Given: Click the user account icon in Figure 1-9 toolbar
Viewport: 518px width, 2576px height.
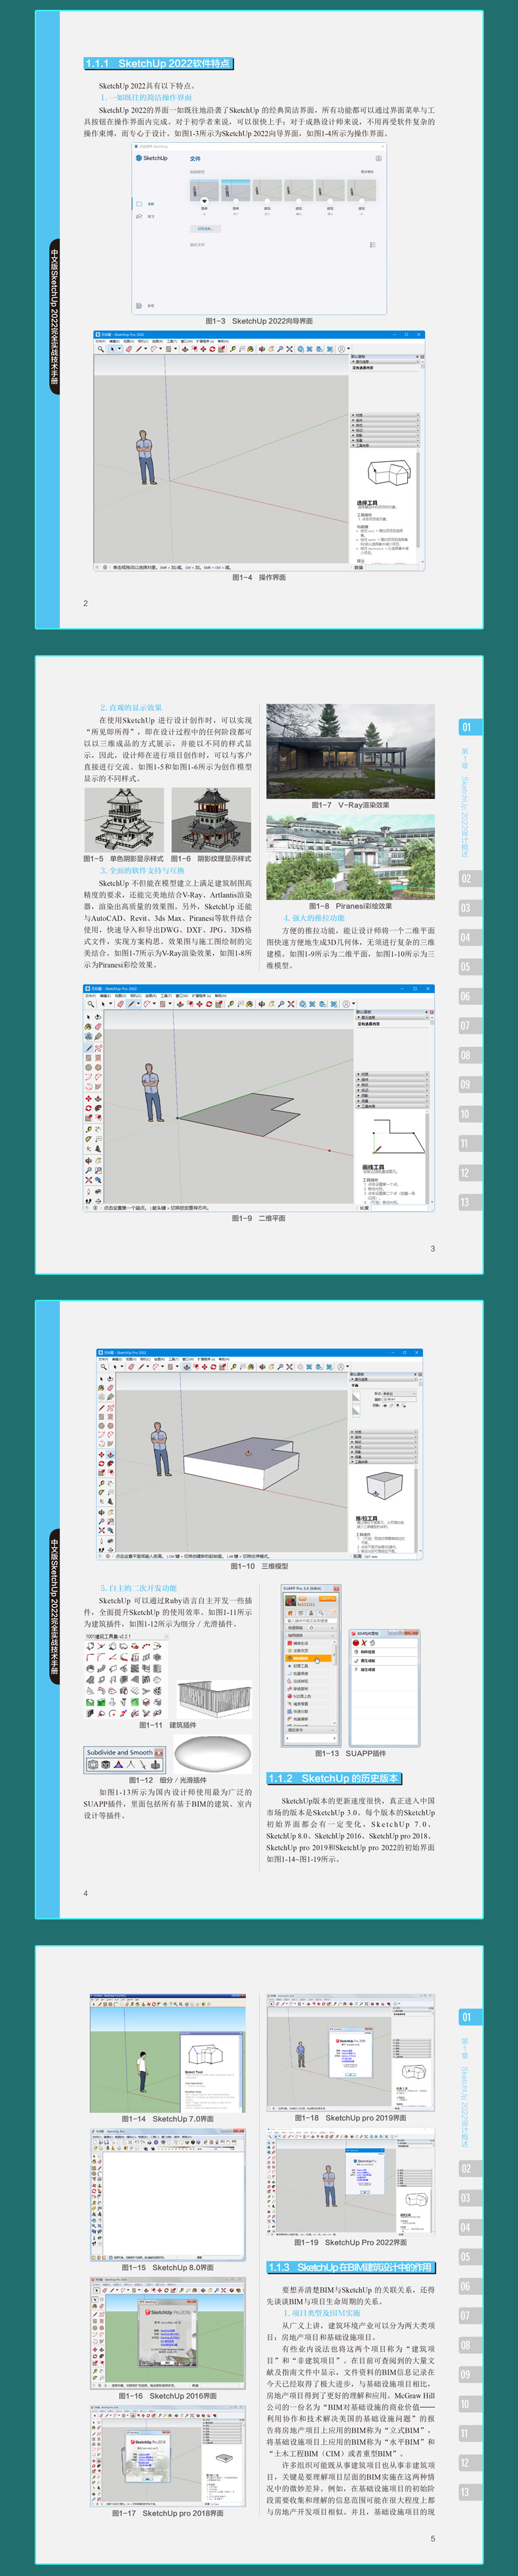Looking at the screenshot, I should coord(346,1004).
